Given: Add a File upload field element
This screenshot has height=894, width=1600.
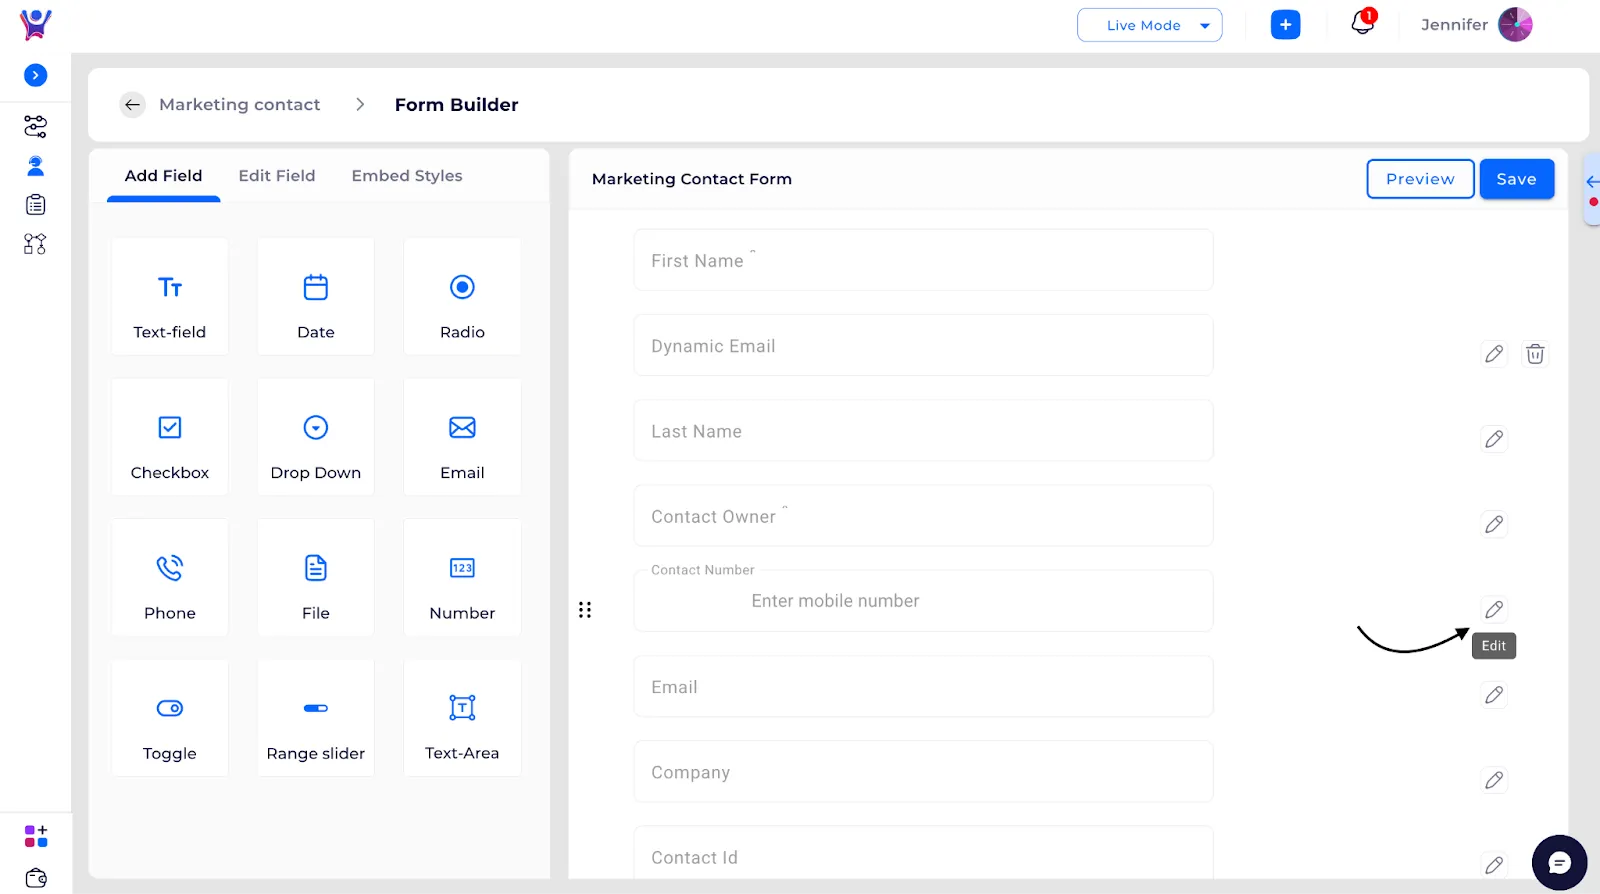Looking at the screenshot, I should (316, 577).
